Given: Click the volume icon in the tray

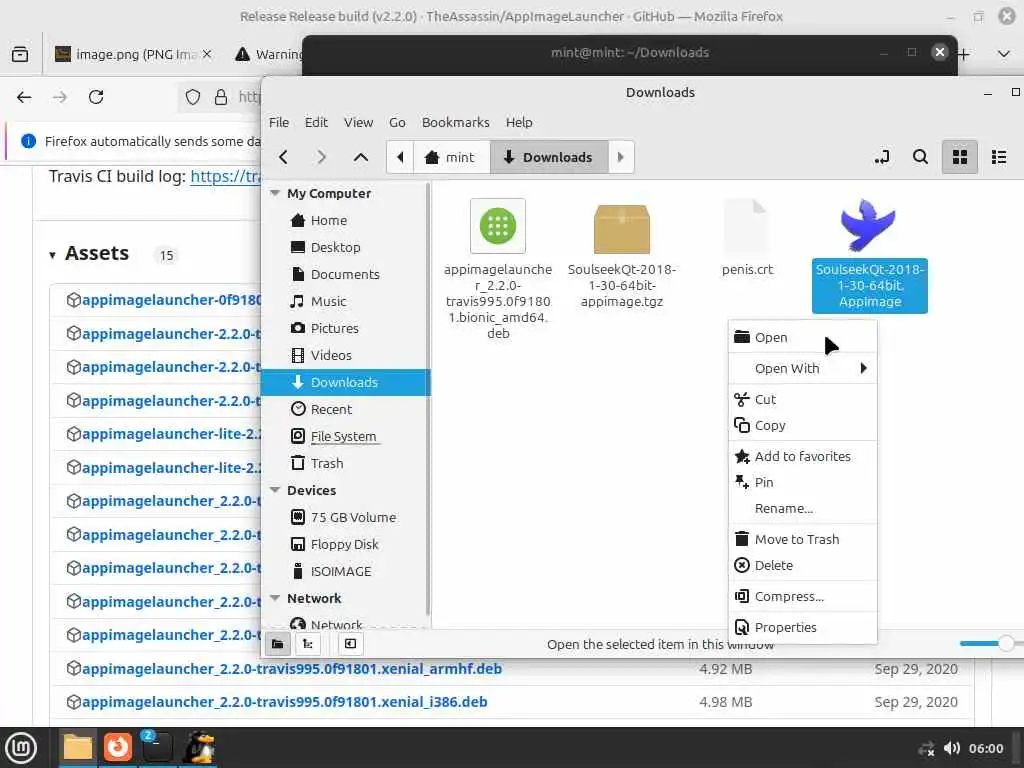Looking at the screenshot, I should pos(952,748).
